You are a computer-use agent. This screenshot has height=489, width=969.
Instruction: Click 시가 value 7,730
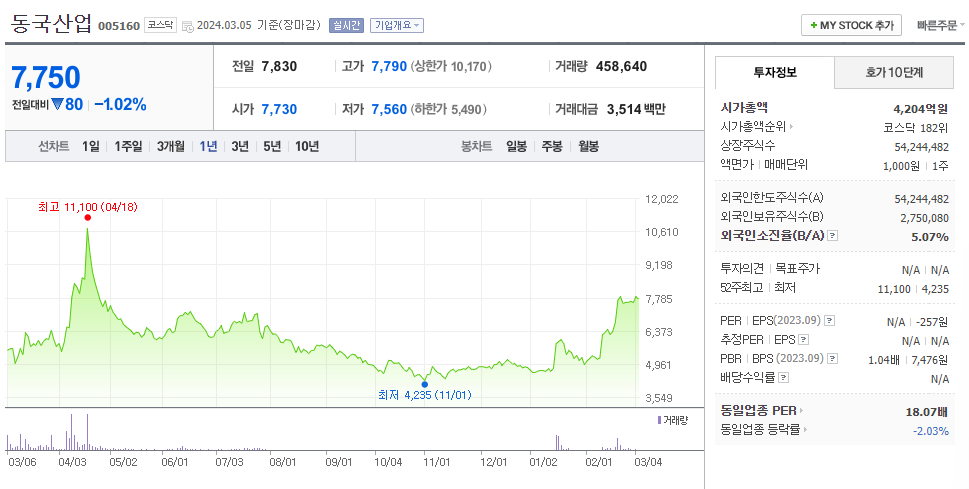pos(279,109)
